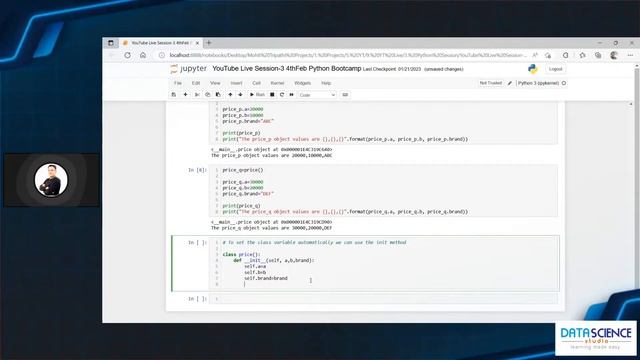The width and height of the screenshot is (640, 360).
Task: Interrupt the kernel with the stop icon
Action: [x=272, y=95]
